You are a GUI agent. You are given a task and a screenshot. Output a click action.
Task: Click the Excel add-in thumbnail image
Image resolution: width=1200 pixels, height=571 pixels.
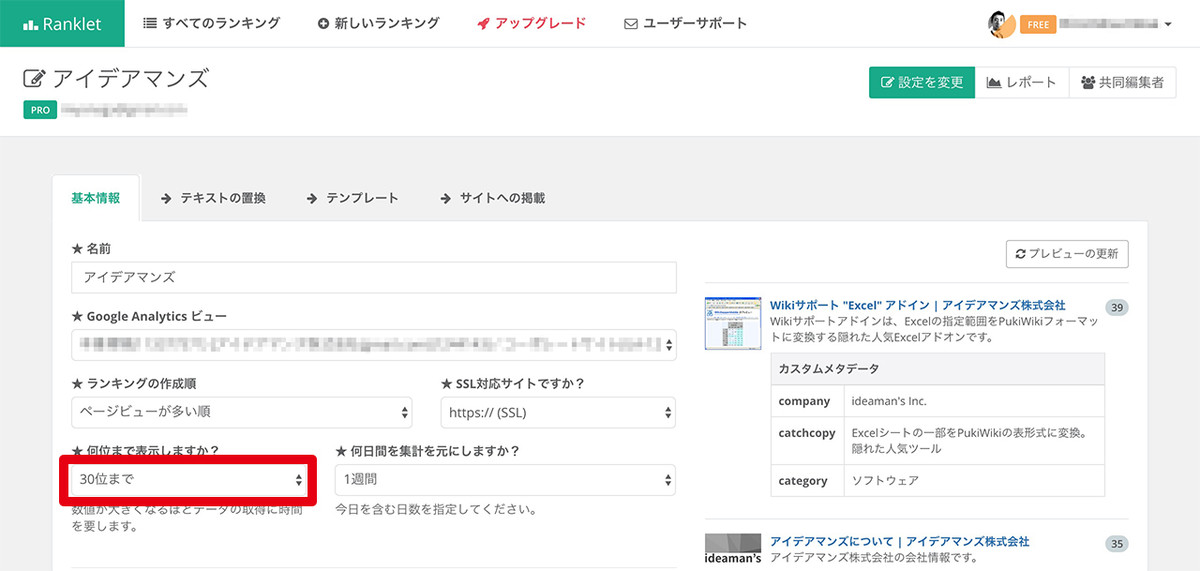click(x=732, y=322)
